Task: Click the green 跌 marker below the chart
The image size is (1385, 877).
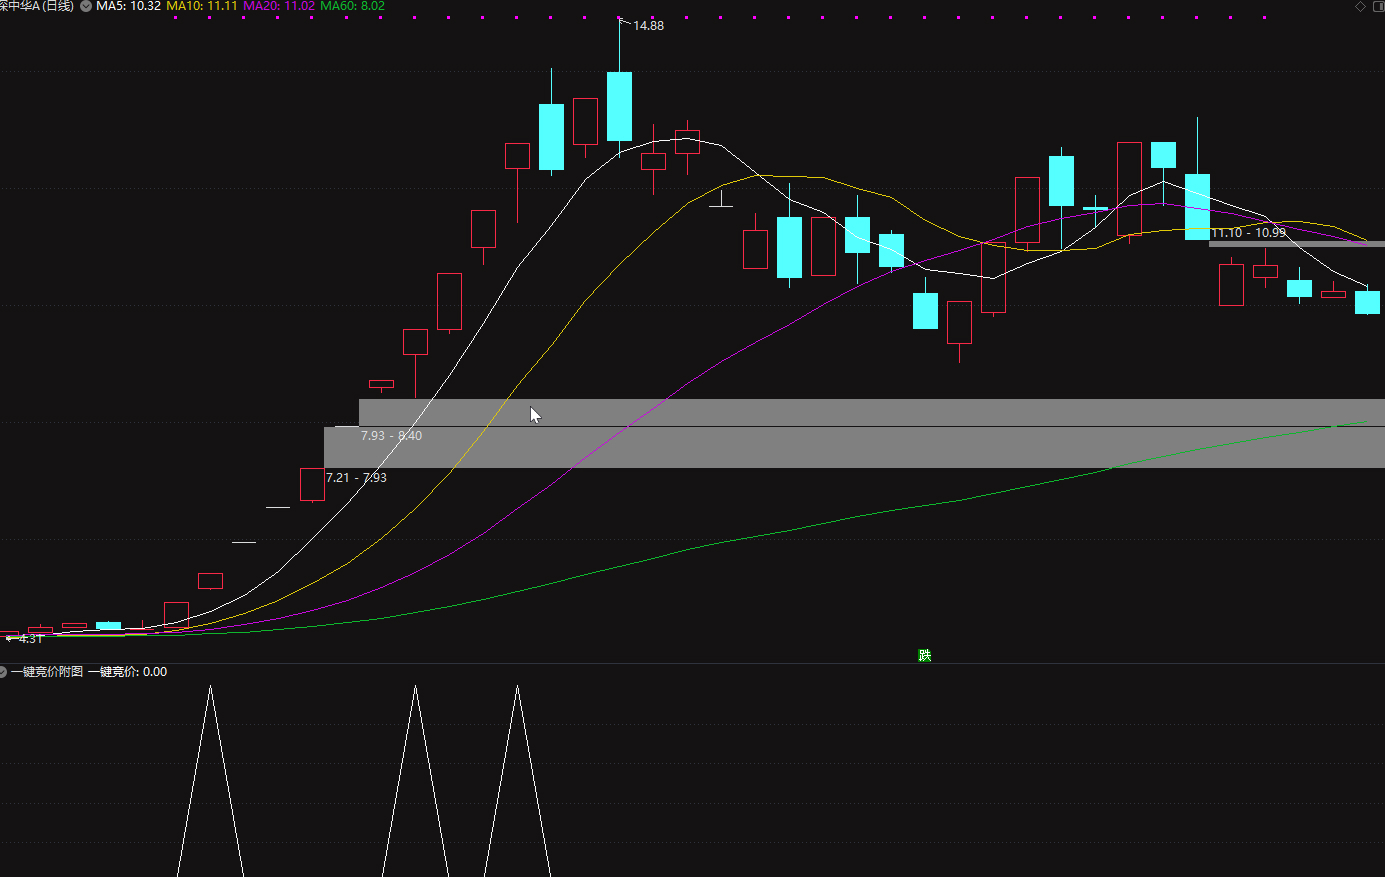Action: point(925,656)
